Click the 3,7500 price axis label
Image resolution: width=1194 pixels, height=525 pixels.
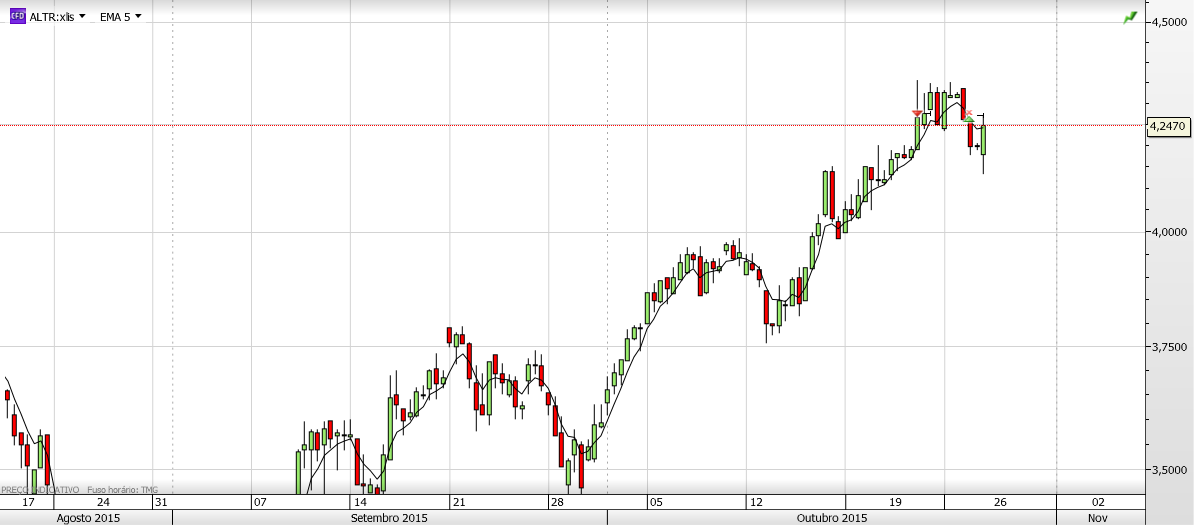tap(1168, 347)
